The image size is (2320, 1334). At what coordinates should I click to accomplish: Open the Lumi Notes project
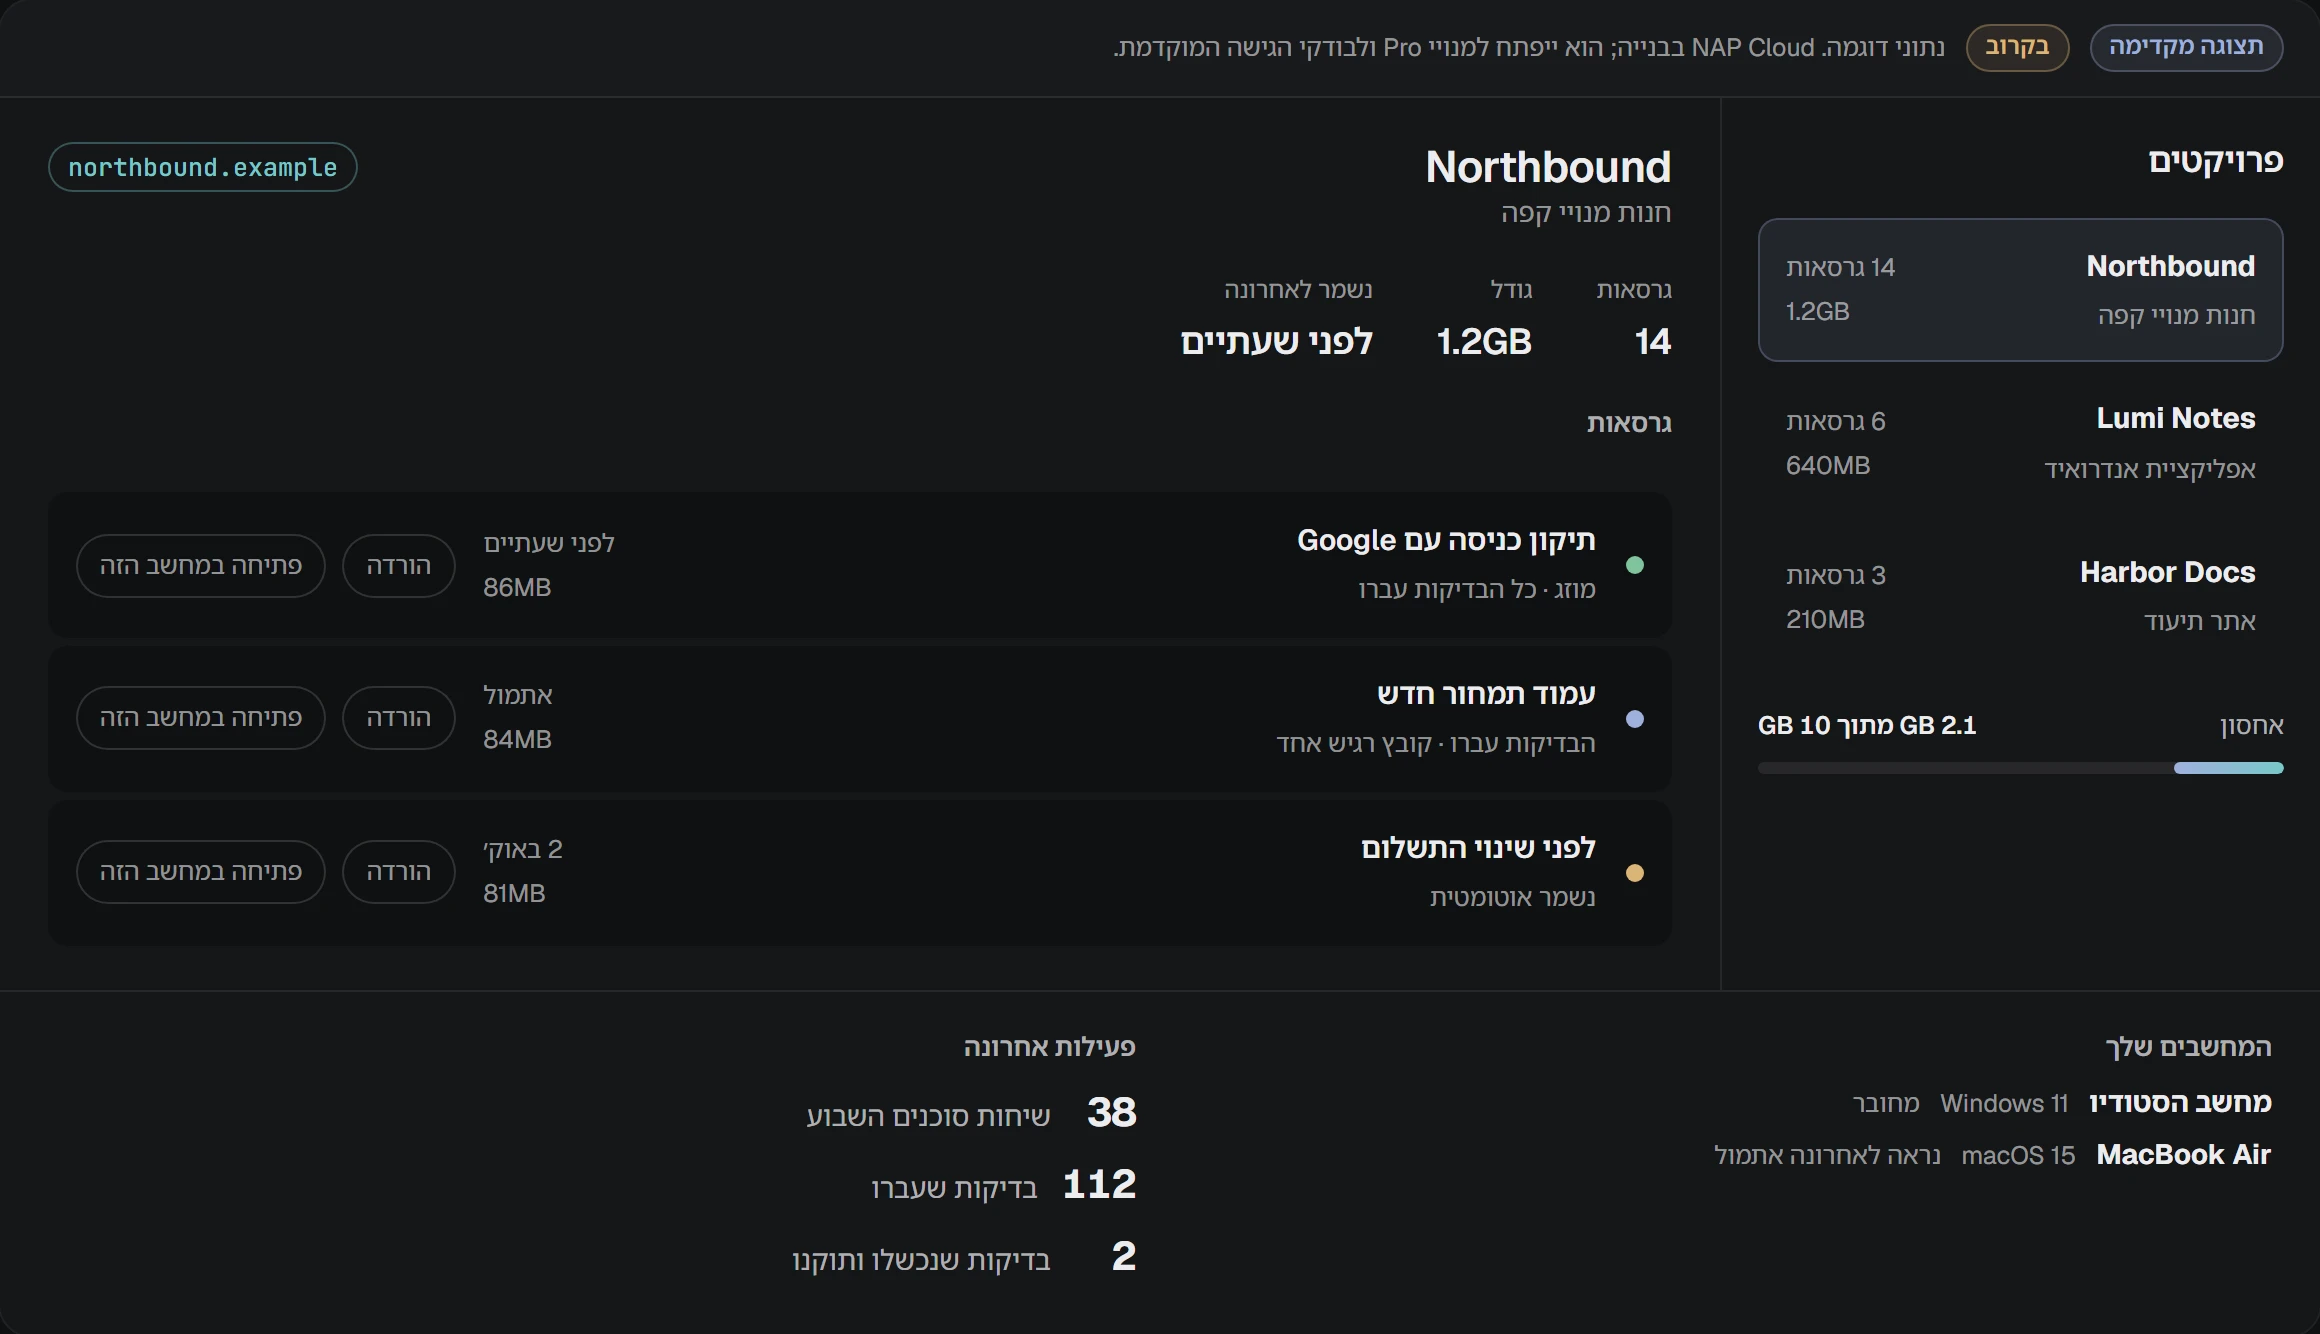point(2020,443)
